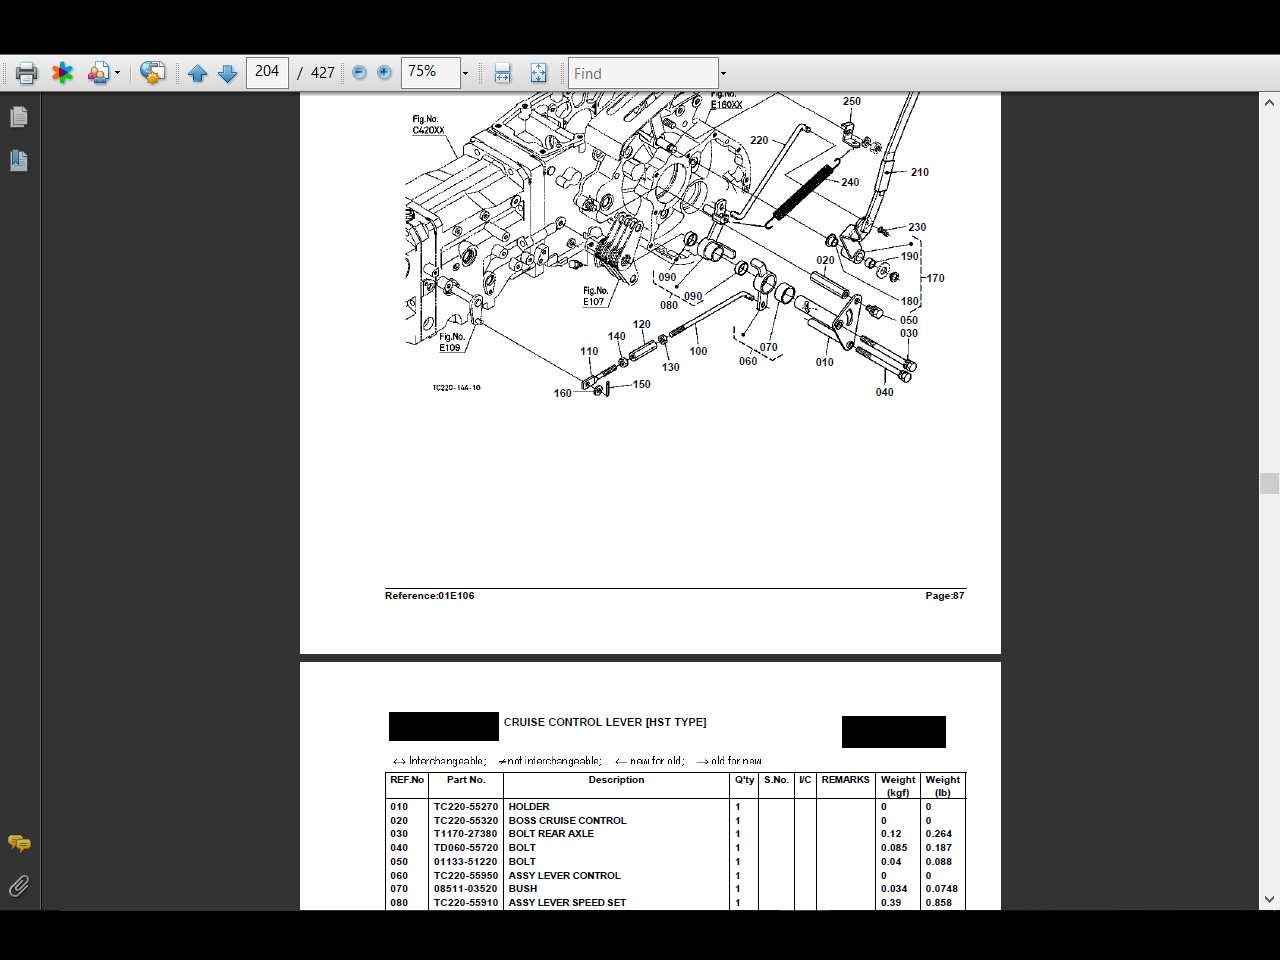
Task: Show the Comments panel
Action: pyautogui.click(x=19, y=843)
